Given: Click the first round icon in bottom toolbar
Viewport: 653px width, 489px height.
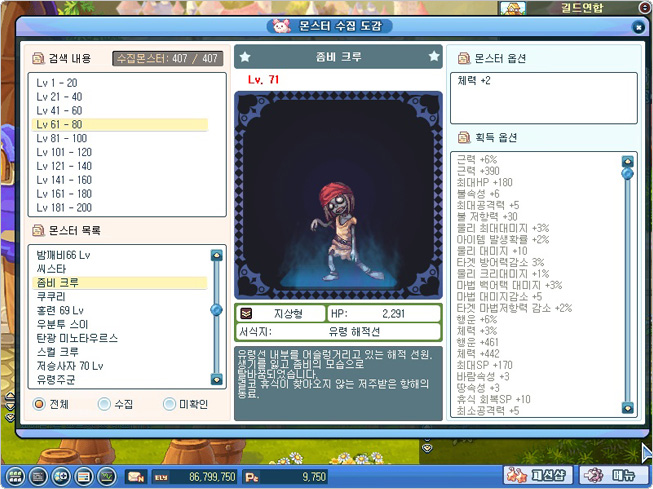Looking at the screenshot, I should point(12,476).
